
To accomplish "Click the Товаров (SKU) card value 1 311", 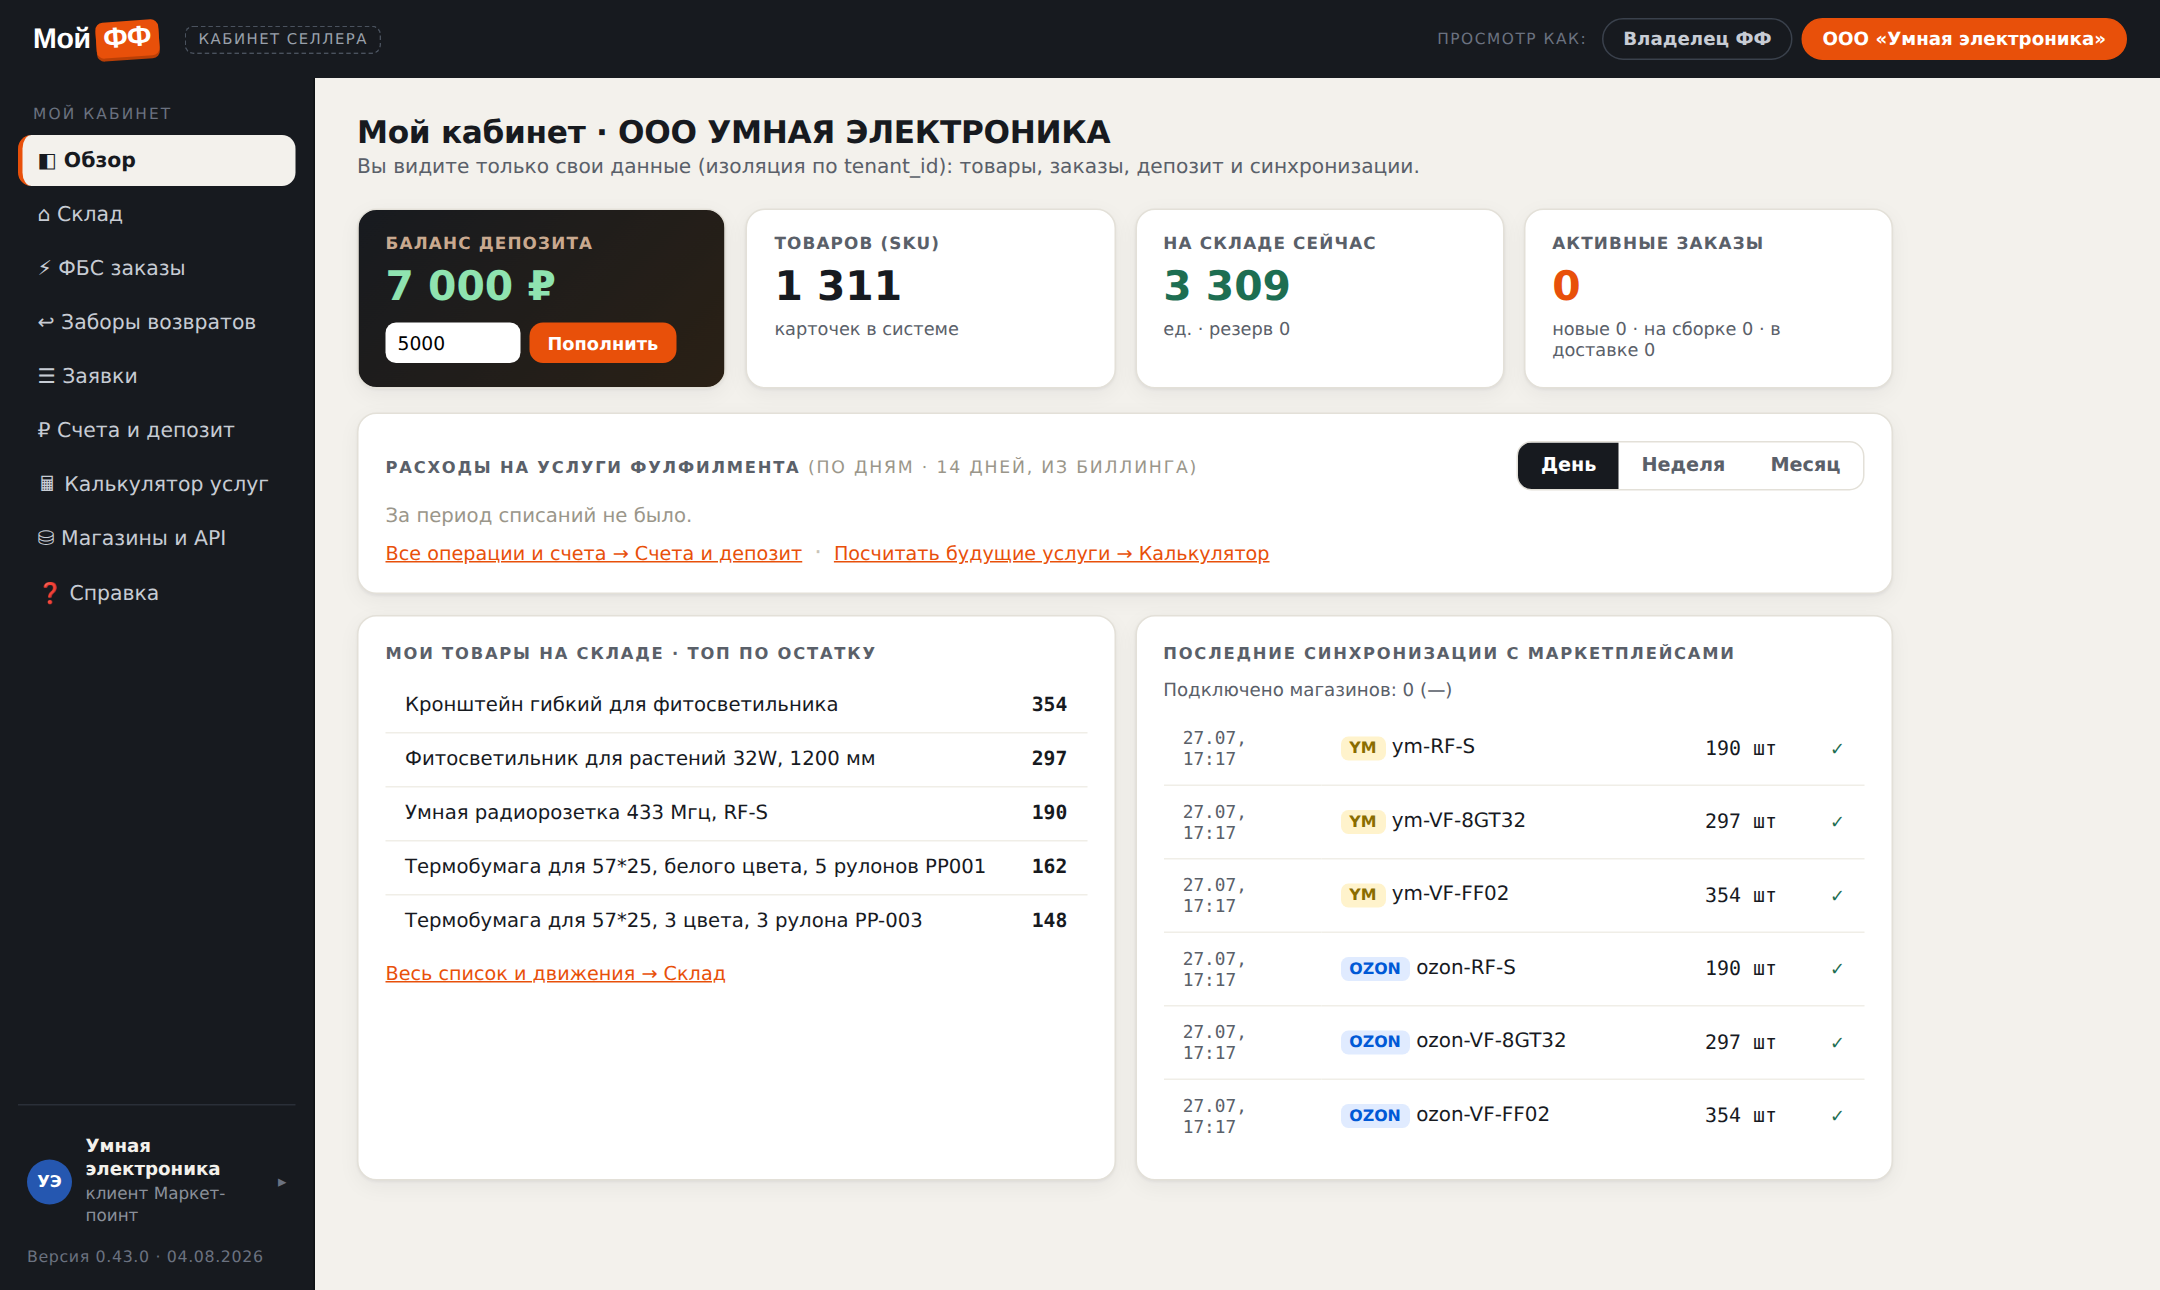I will [838, 286].
